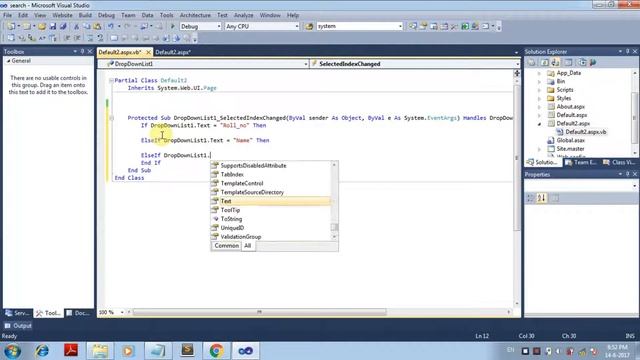The image size is (640, 360).
Task: Select ToolTip in the IntelliSense list
Action: point(271,210)
